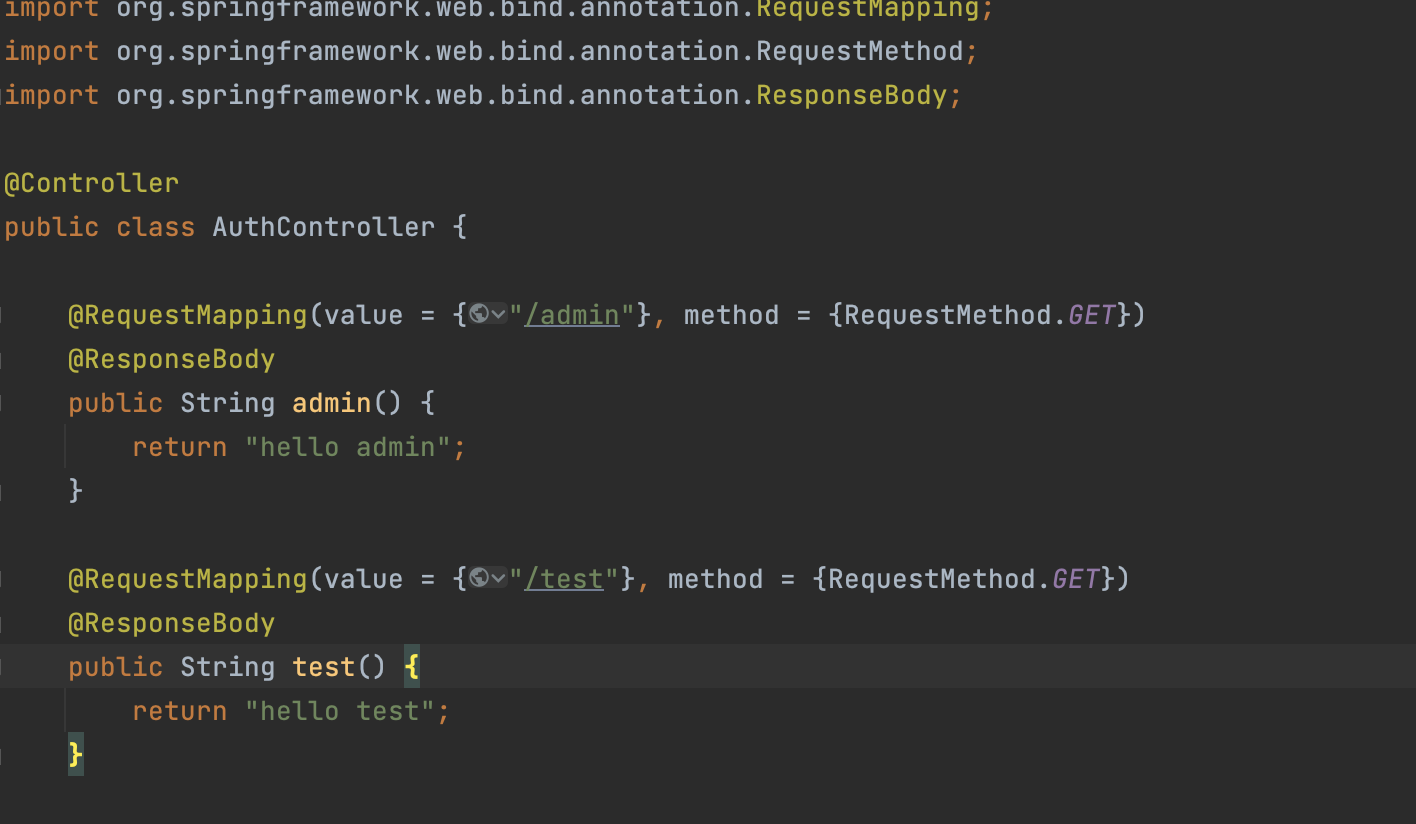Click the test method name
Image resolution: width=1416 pixels, height=824 pixels.
(323, 667)
